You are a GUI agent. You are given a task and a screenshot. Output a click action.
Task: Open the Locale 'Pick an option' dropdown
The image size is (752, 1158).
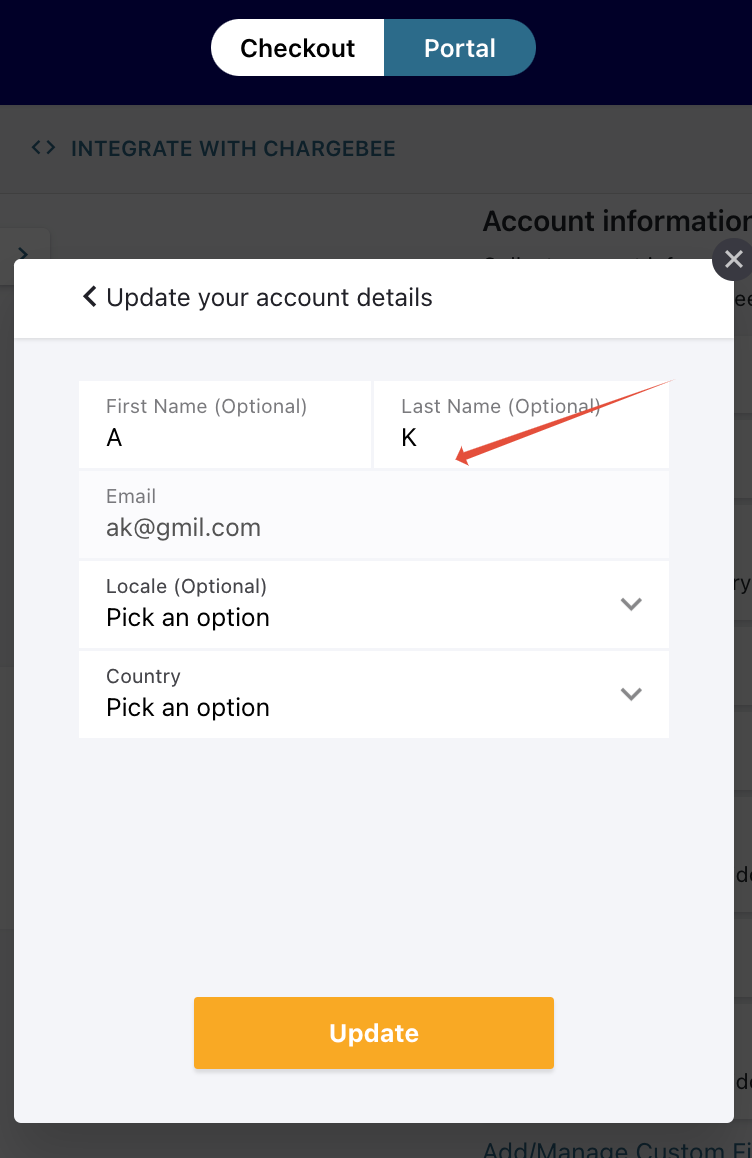(x=188, y=618)
